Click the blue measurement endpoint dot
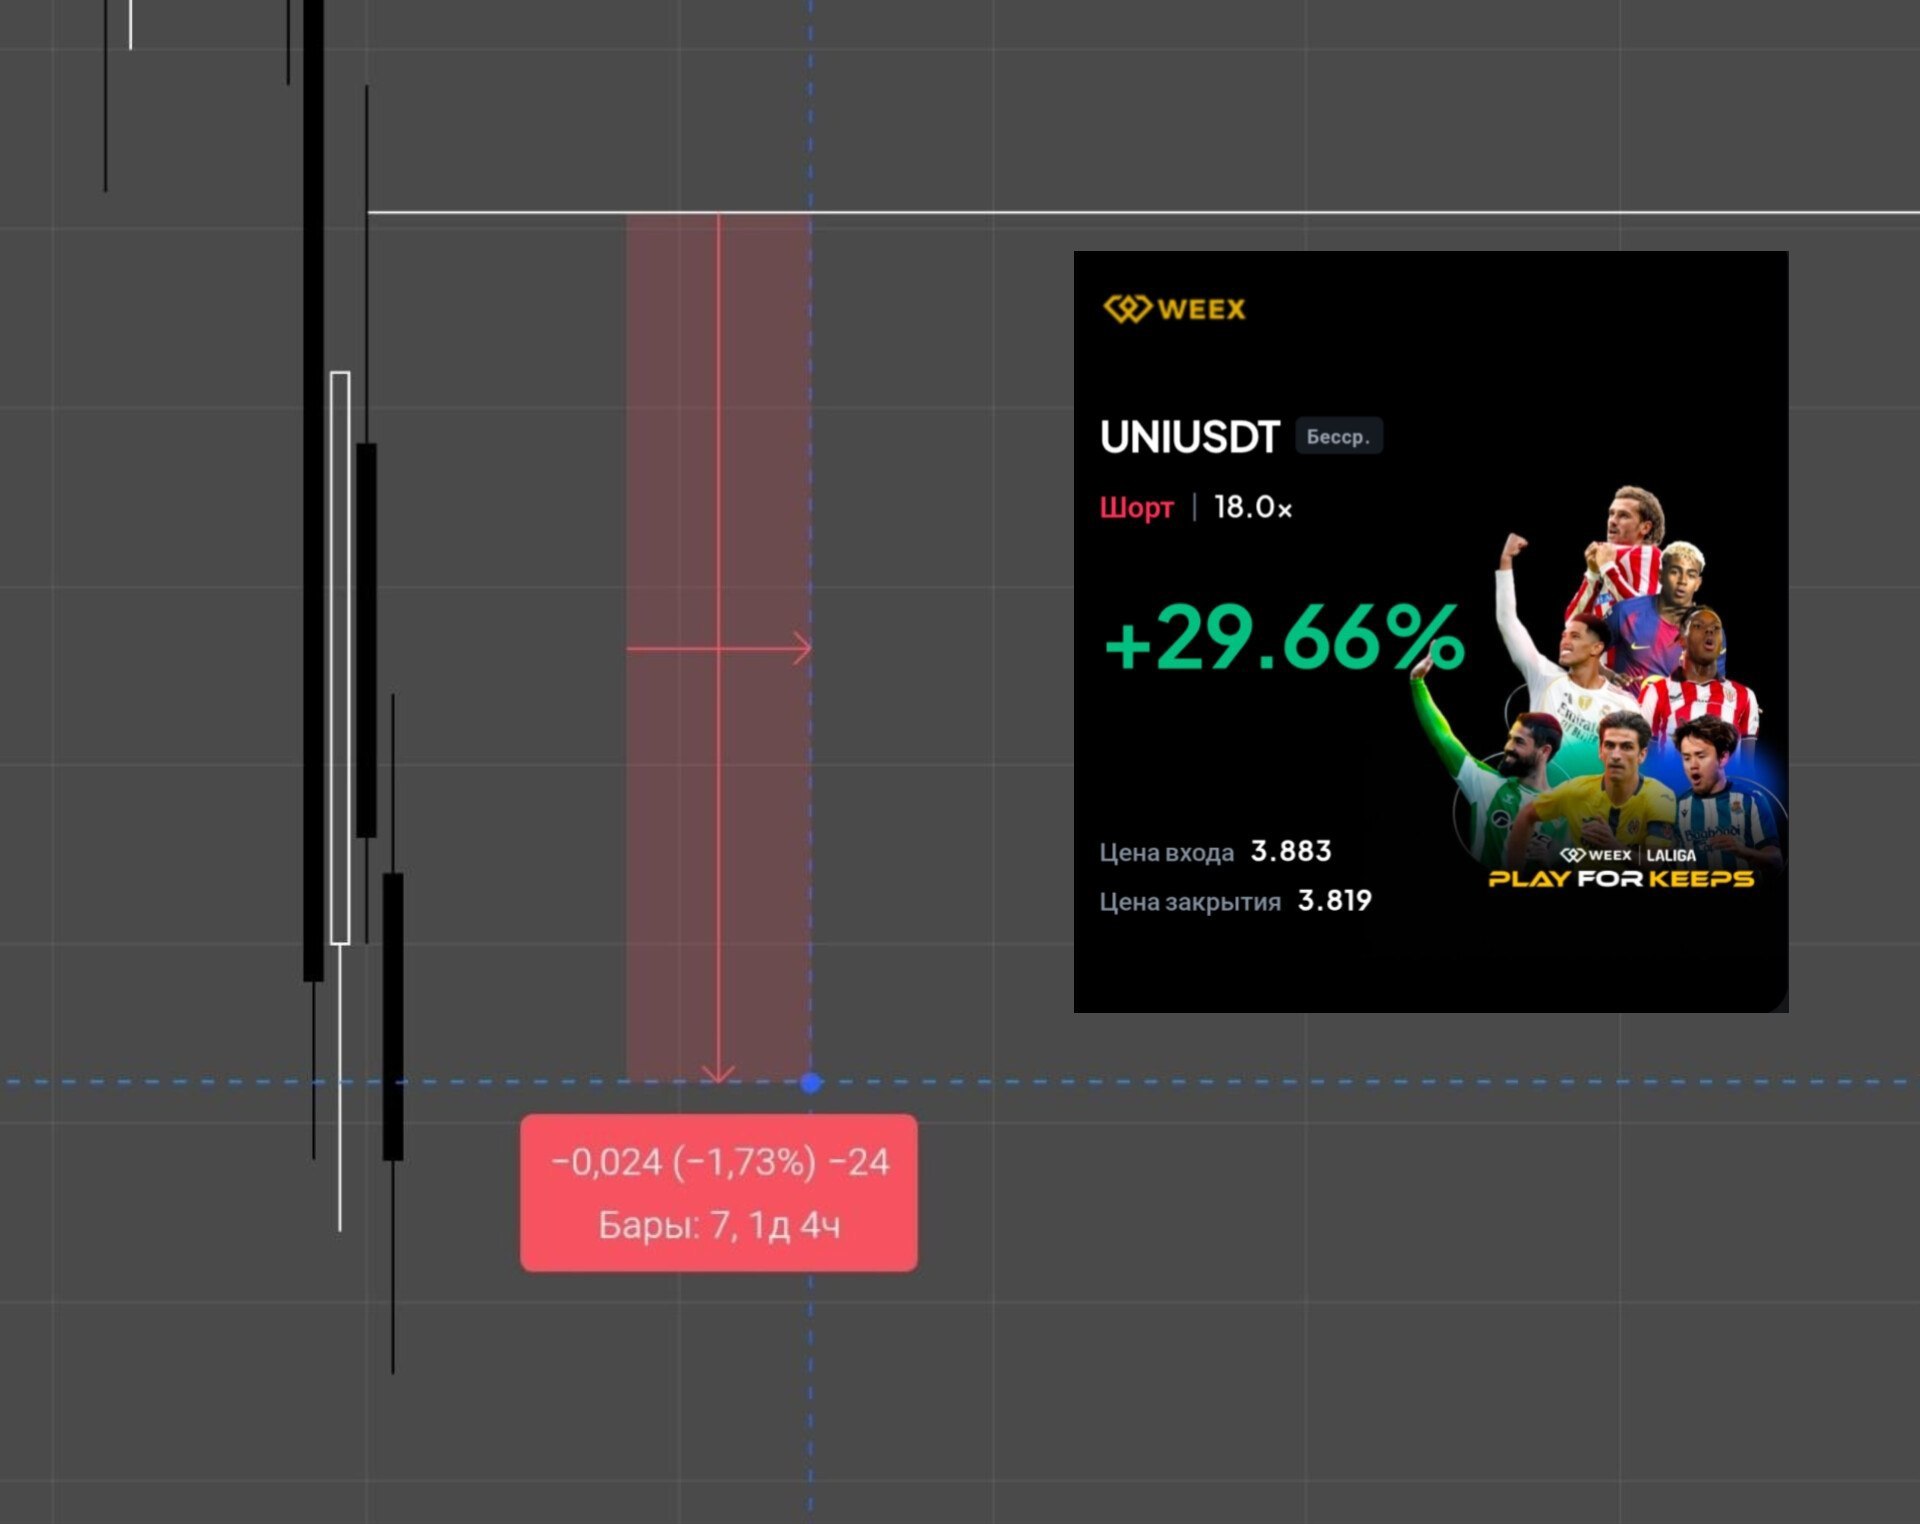 click(x=811, y=1082)
